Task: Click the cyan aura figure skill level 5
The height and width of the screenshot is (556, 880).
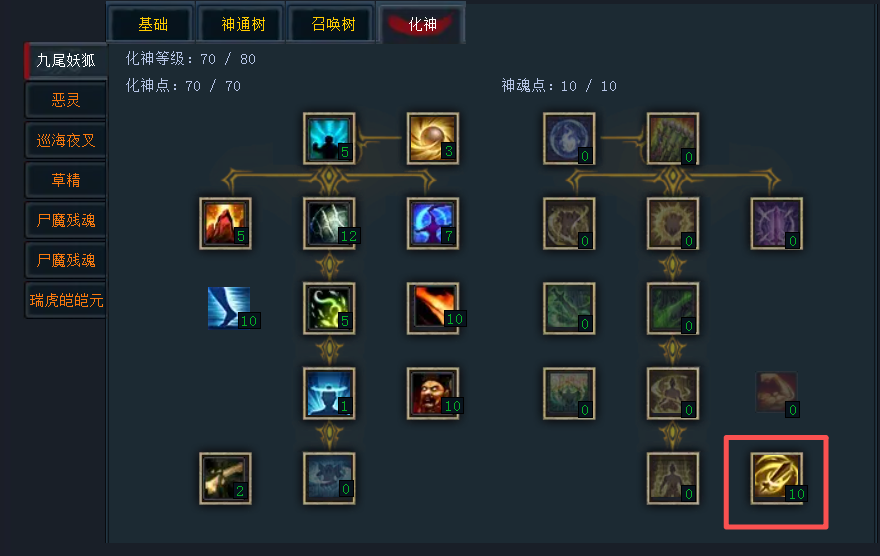Action: point(329,139)
